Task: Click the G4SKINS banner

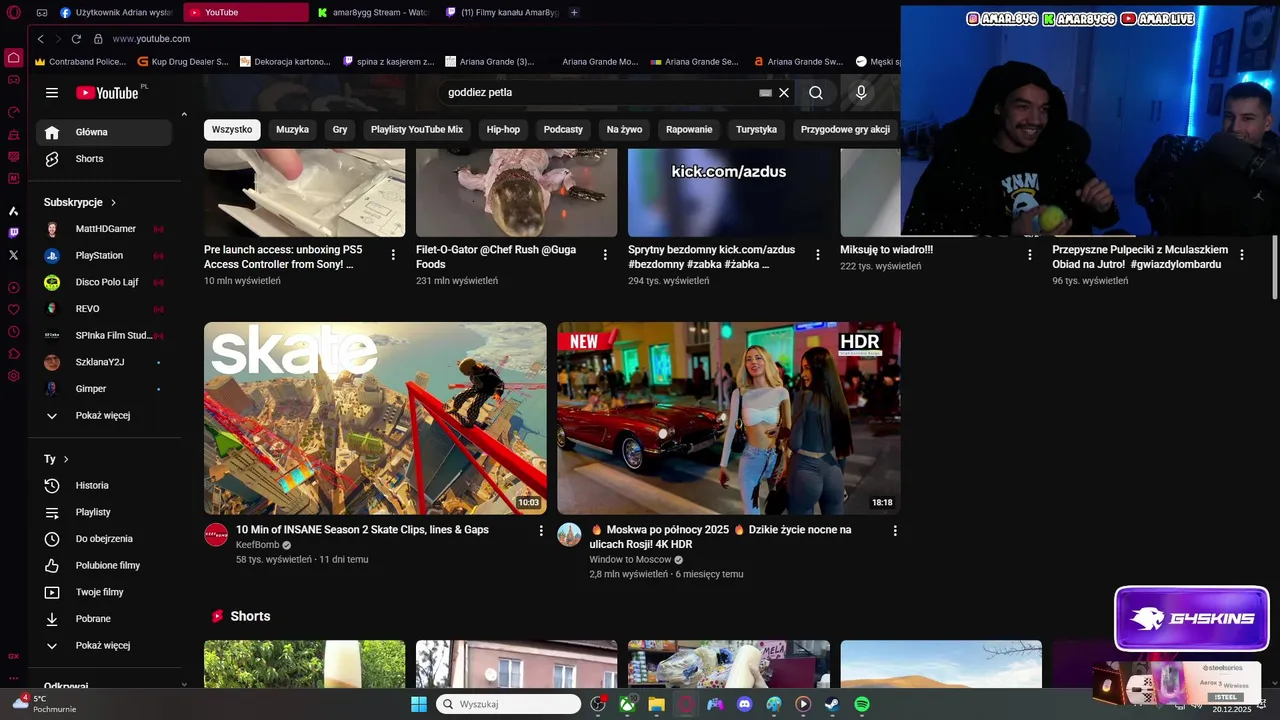Action: pos(1192,618)
